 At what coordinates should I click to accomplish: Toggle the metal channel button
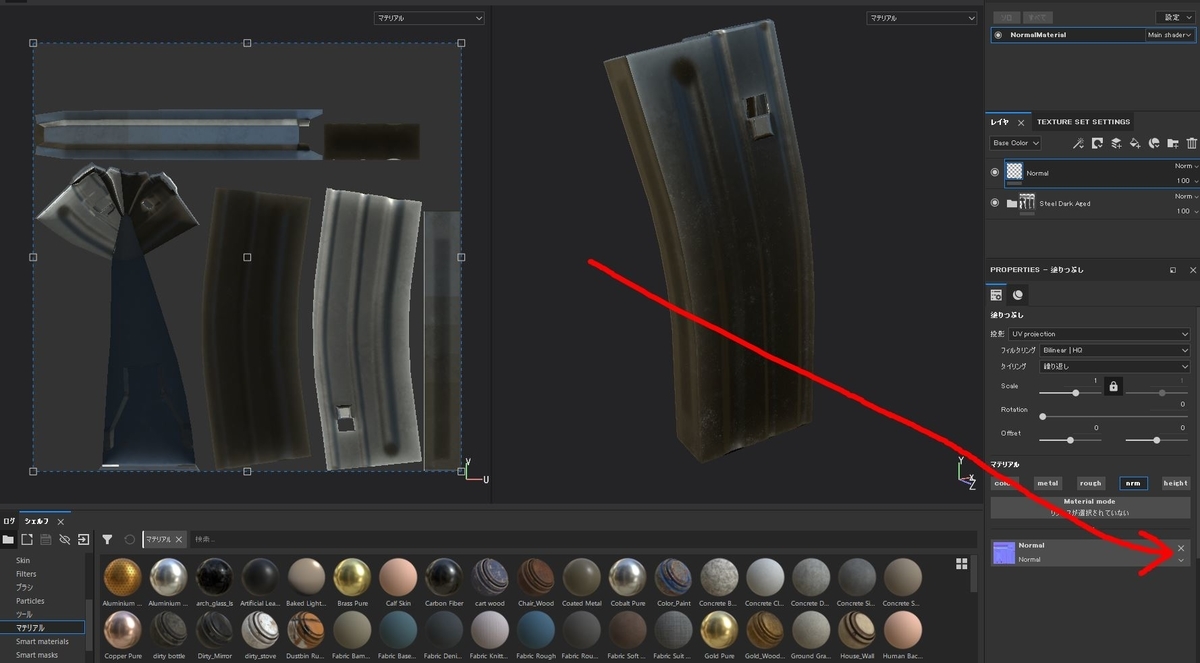(1047, 483)
